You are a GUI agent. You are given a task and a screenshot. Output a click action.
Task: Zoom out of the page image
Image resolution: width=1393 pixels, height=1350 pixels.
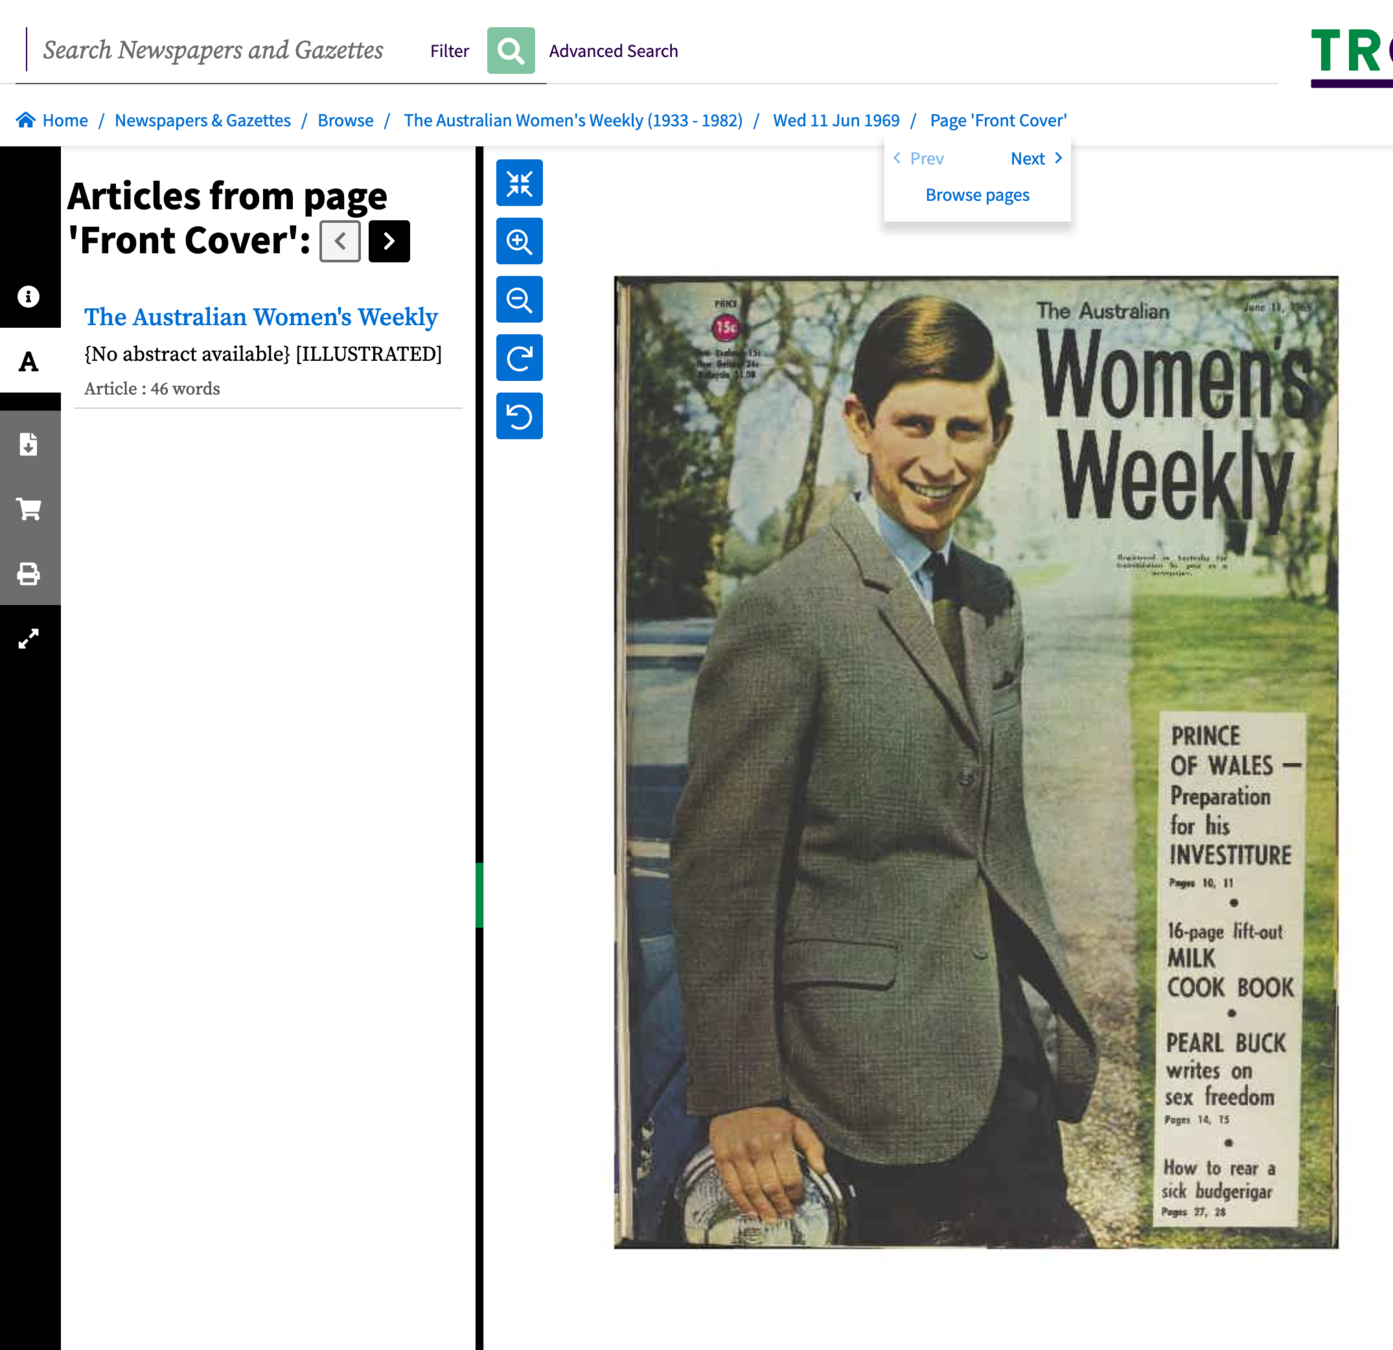(519, 299)
